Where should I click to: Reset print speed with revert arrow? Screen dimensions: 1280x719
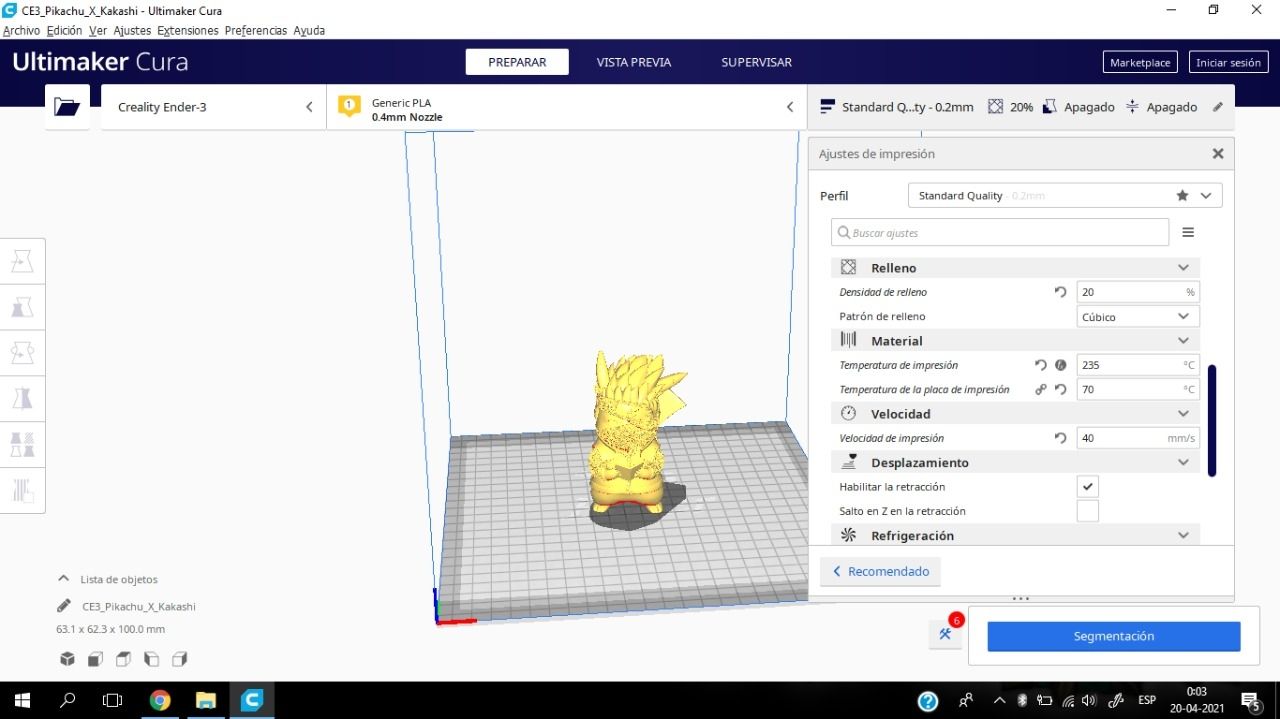(x=1061, y=438)
